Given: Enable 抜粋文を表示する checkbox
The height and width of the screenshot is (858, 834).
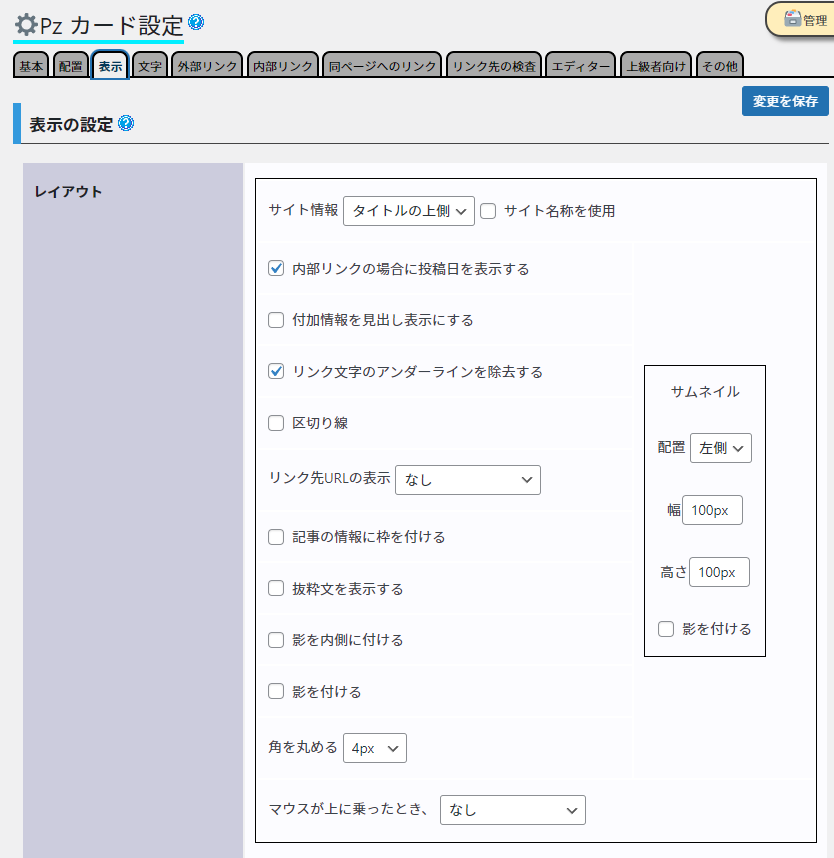Looking at the screenshot, I should 277,589.
